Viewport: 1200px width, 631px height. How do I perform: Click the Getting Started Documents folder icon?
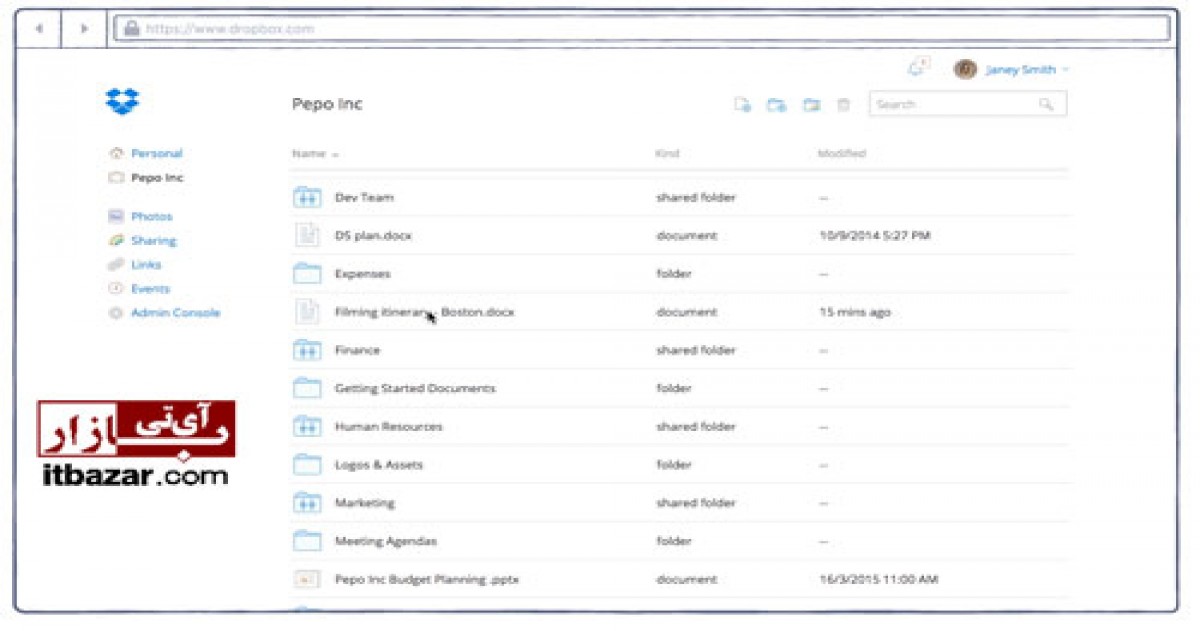[x=306, y=388]
